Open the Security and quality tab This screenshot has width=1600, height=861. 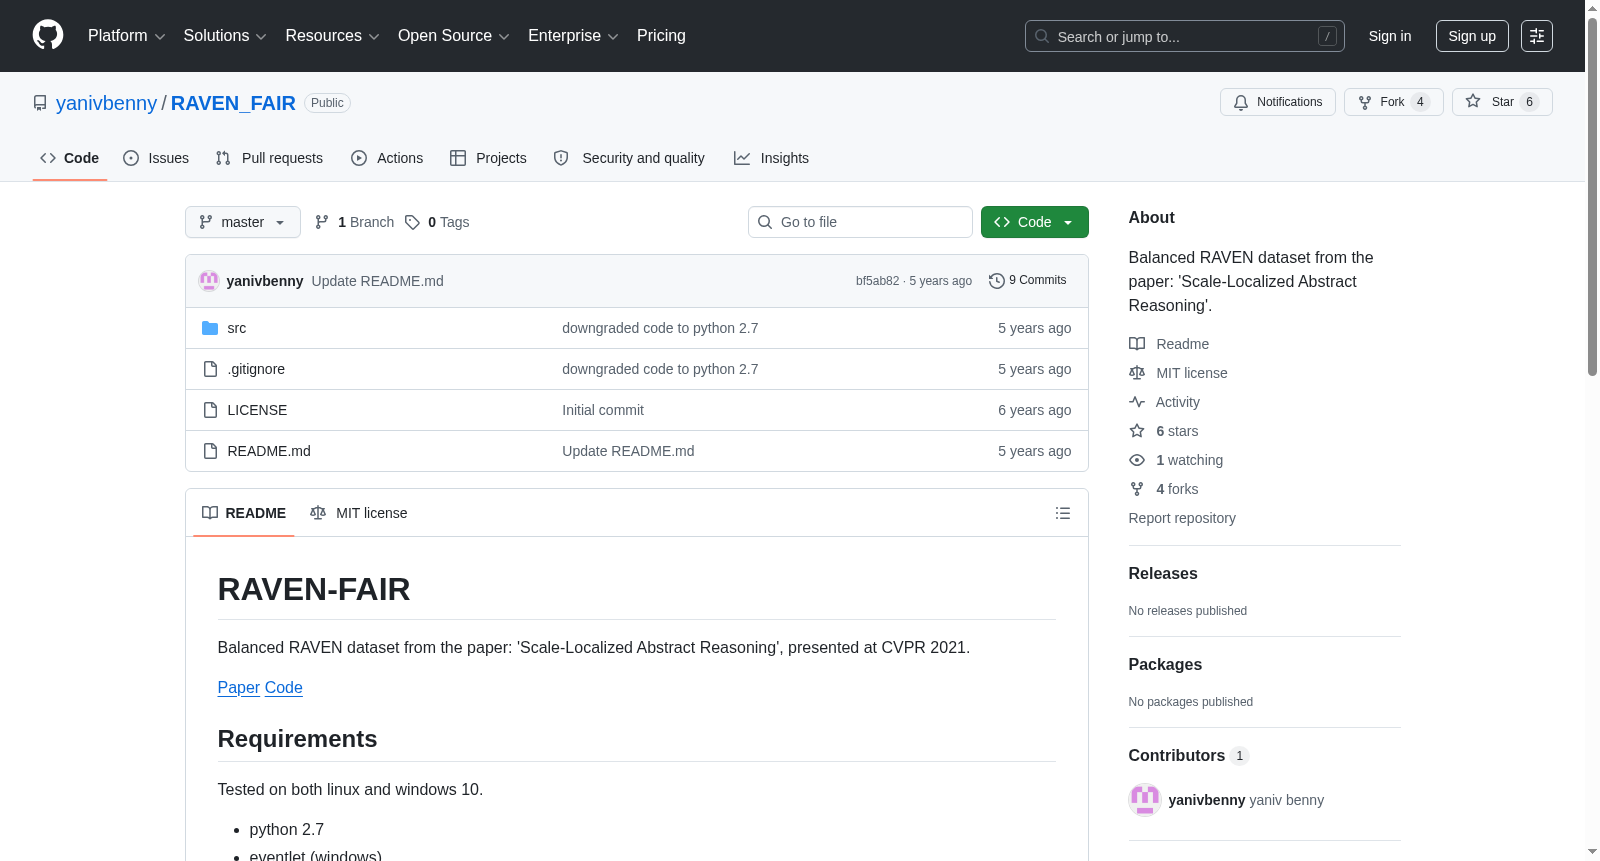[629, 158]
